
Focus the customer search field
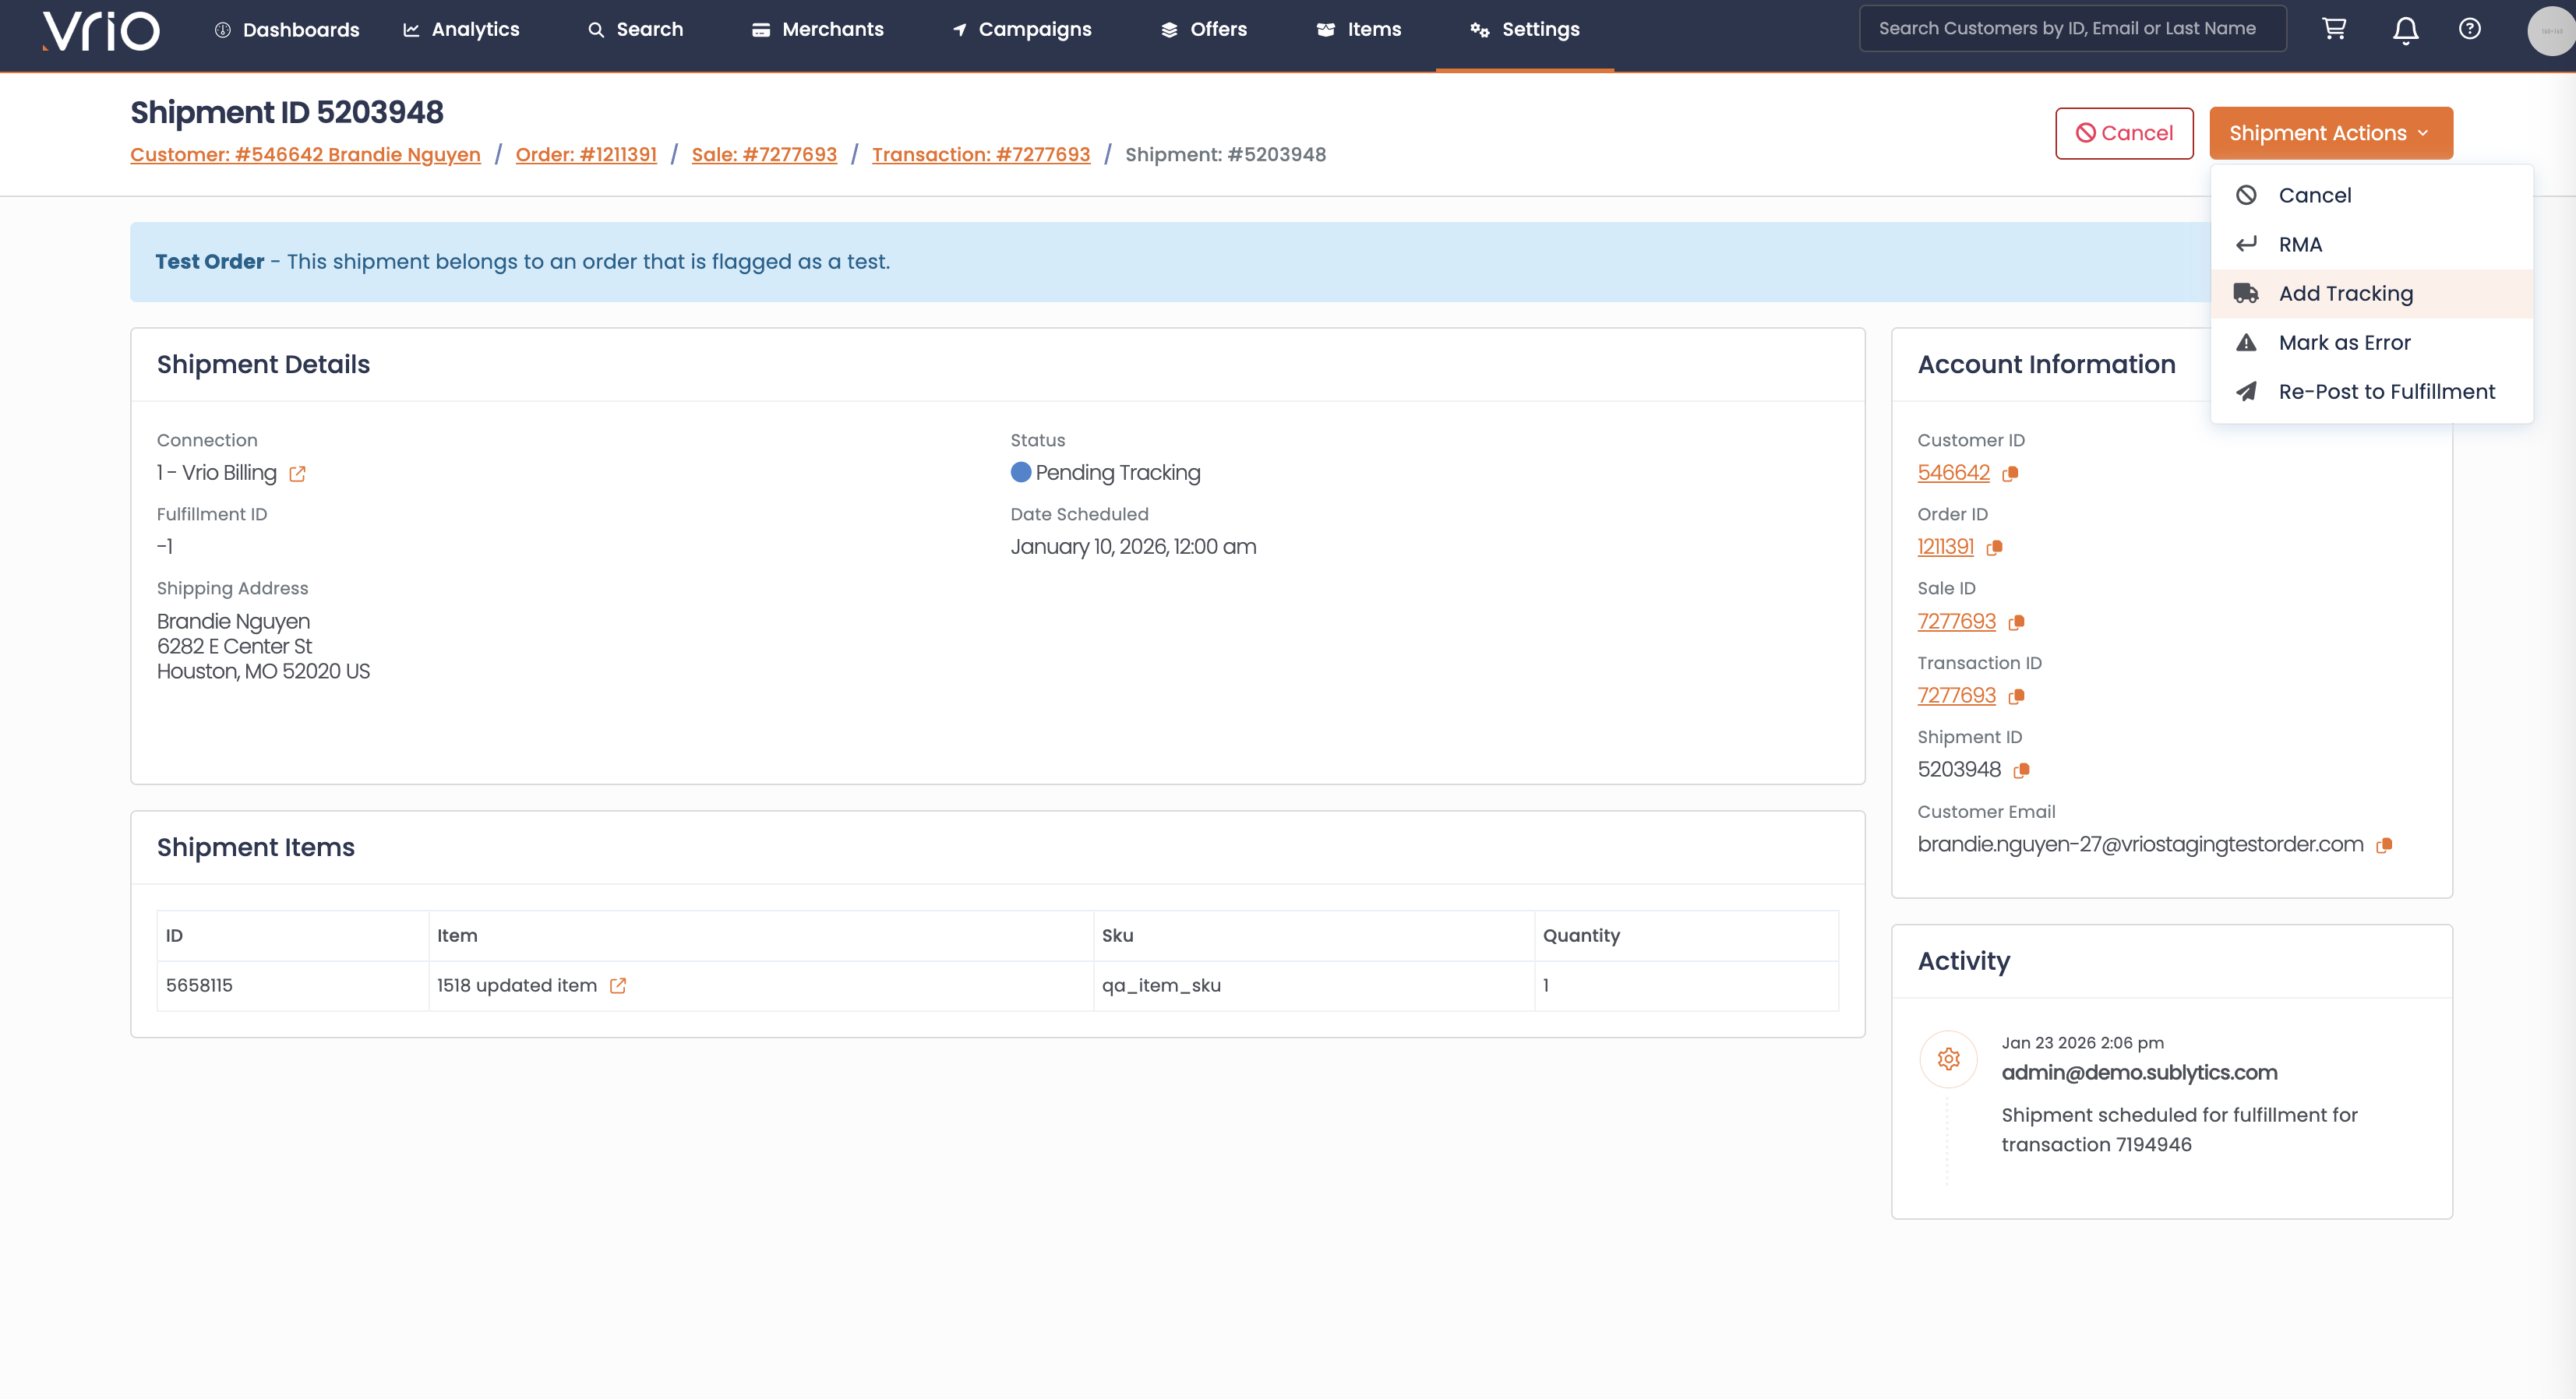2072,29
